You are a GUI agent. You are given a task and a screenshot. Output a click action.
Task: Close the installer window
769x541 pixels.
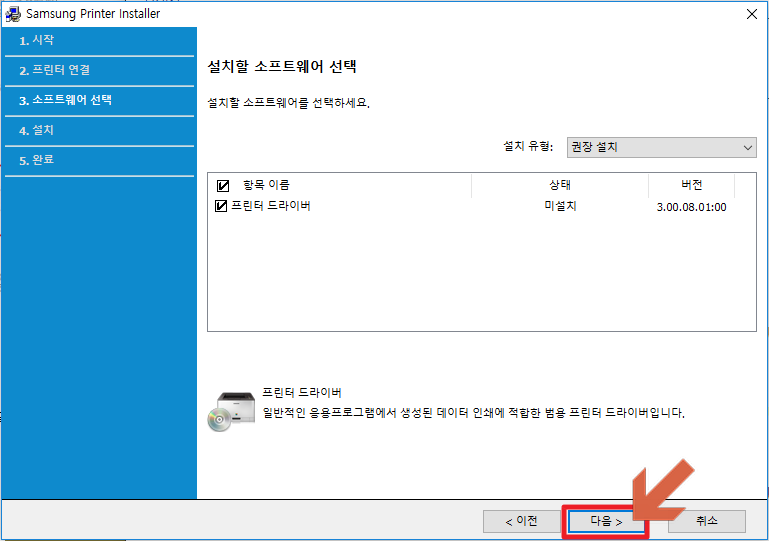click(x=752, y=14)
